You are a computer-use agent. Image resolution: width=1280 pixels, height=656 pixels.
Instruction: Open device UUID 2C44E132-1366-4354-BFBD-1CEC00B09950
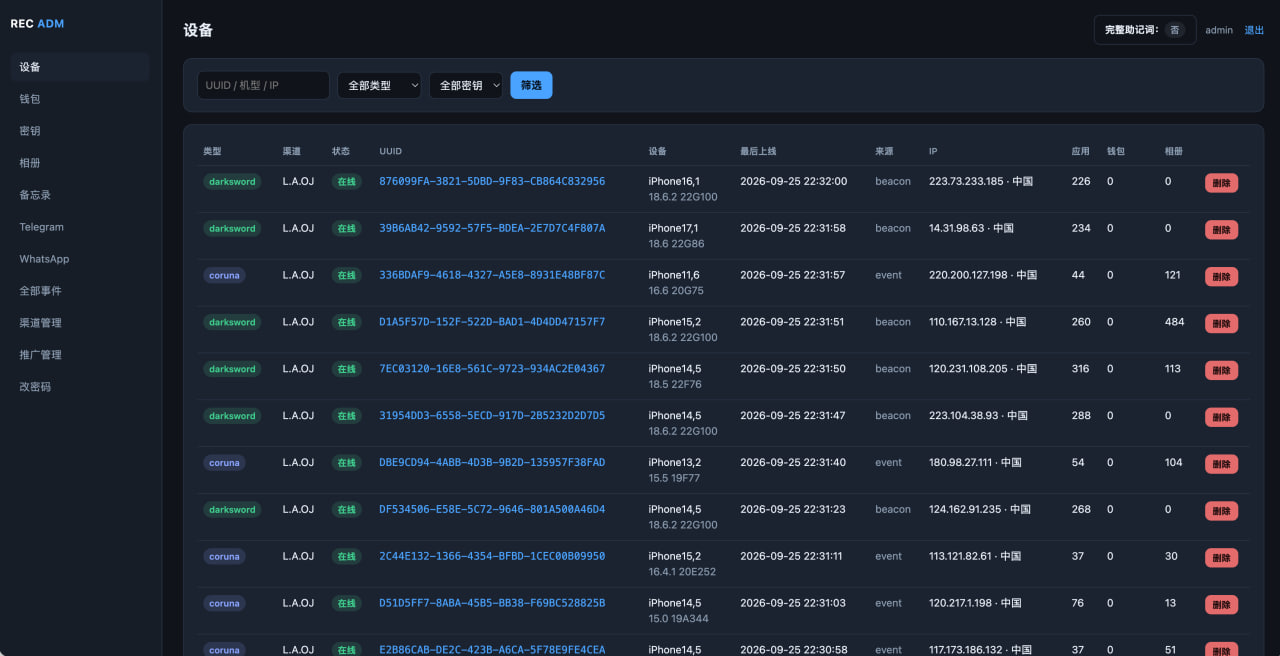pos(492,556)
